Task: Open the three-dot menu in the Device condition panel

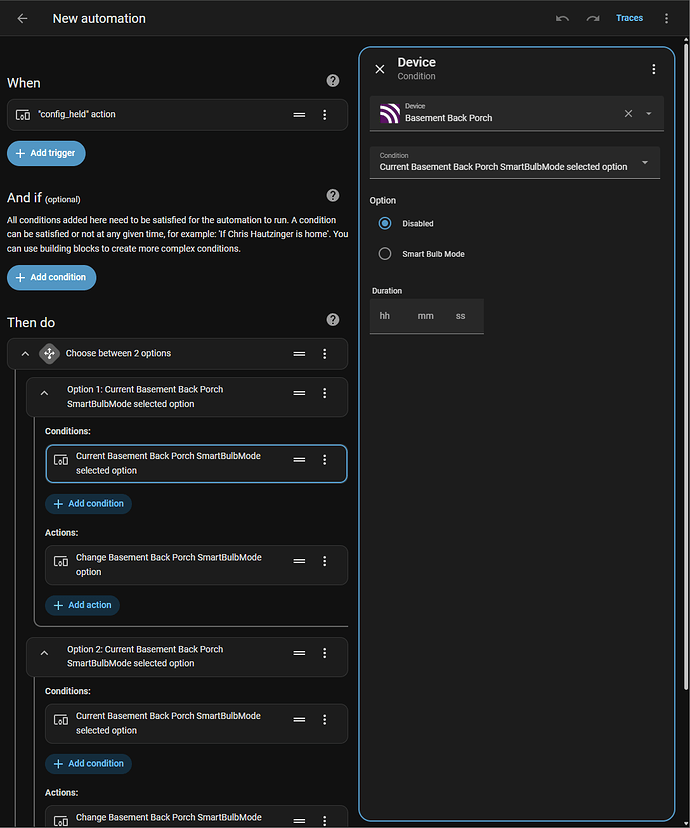Action: [654, 69]
